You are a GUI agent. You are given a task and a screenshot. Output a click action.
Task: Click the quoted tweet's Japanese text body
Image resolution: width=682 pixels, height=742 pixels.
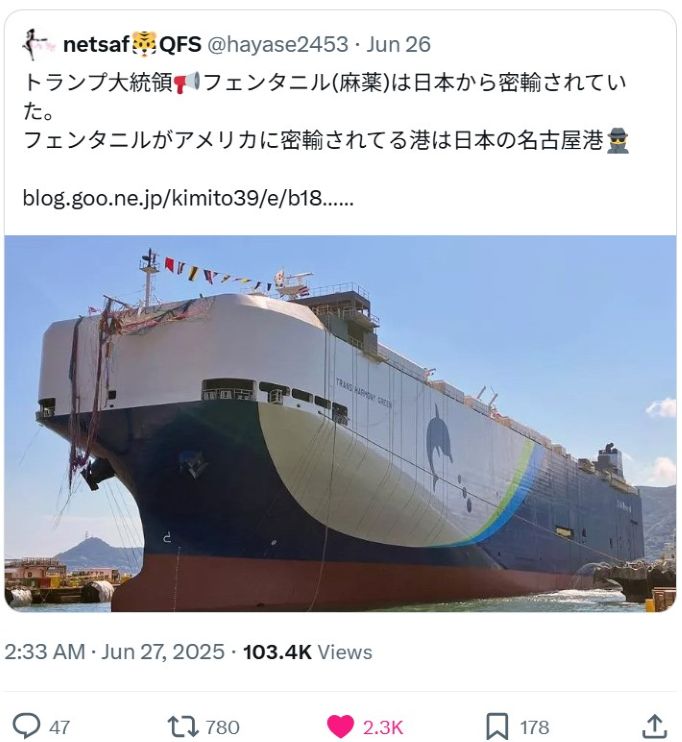[x=327, y=111]
